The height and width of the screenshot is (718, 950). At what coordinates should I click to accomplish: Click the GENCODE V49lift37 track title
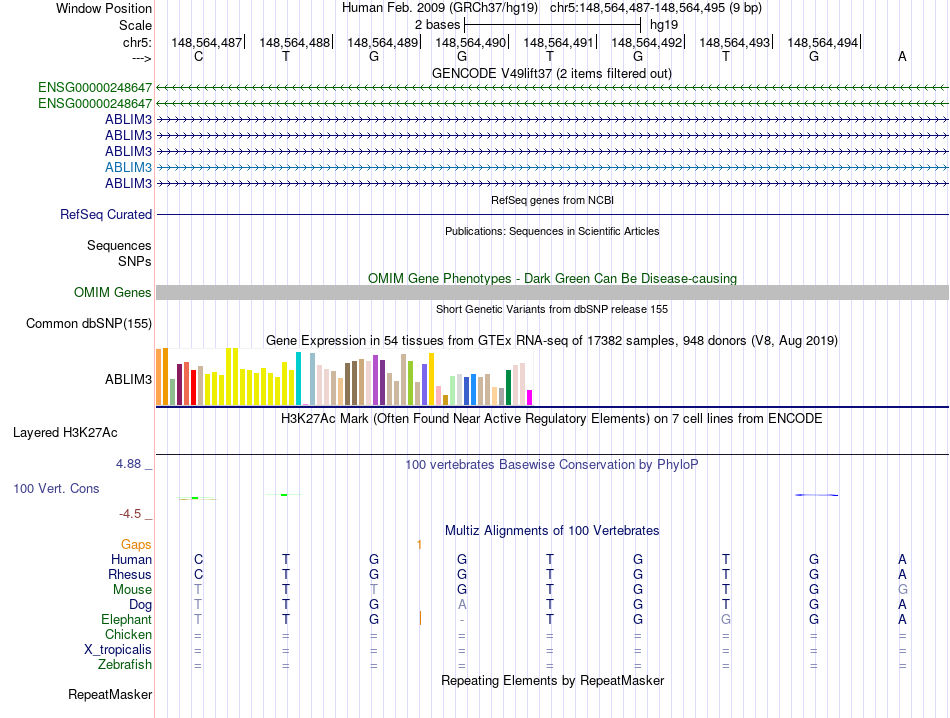pyautogui.click(x=551, y=73)
